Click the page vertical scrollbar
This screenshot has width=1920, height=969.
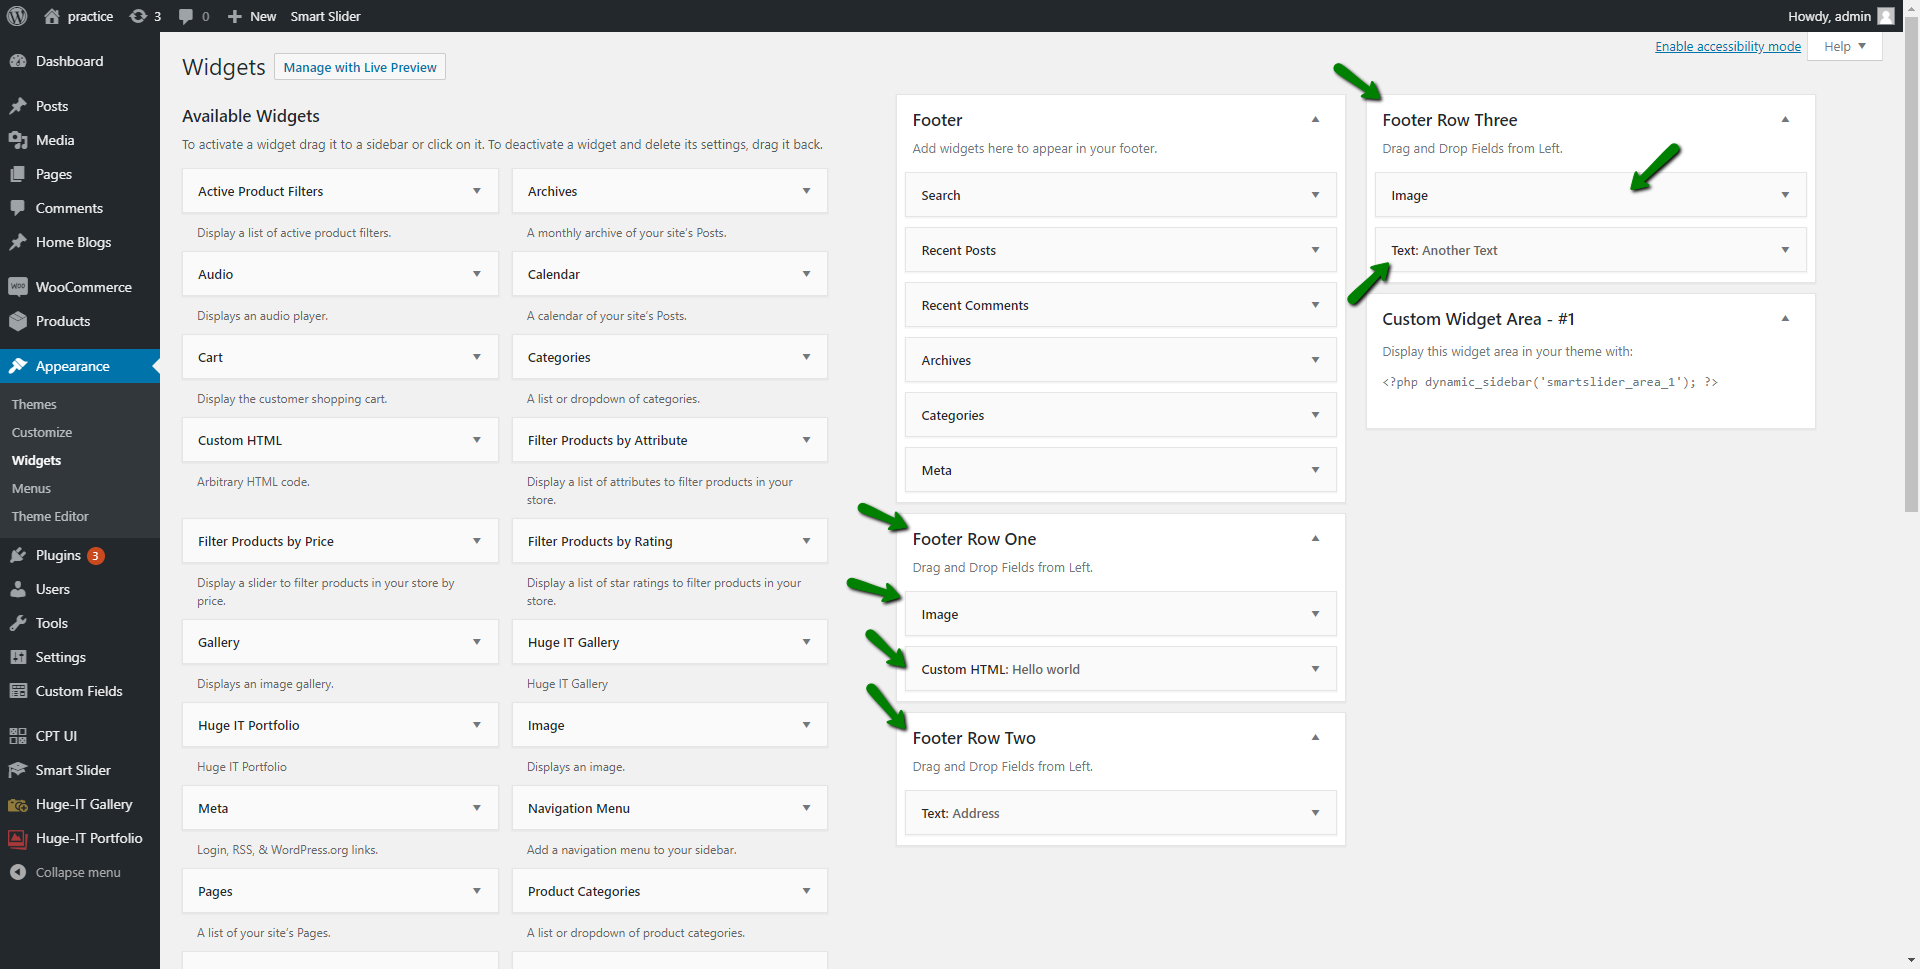(1911, 300)
